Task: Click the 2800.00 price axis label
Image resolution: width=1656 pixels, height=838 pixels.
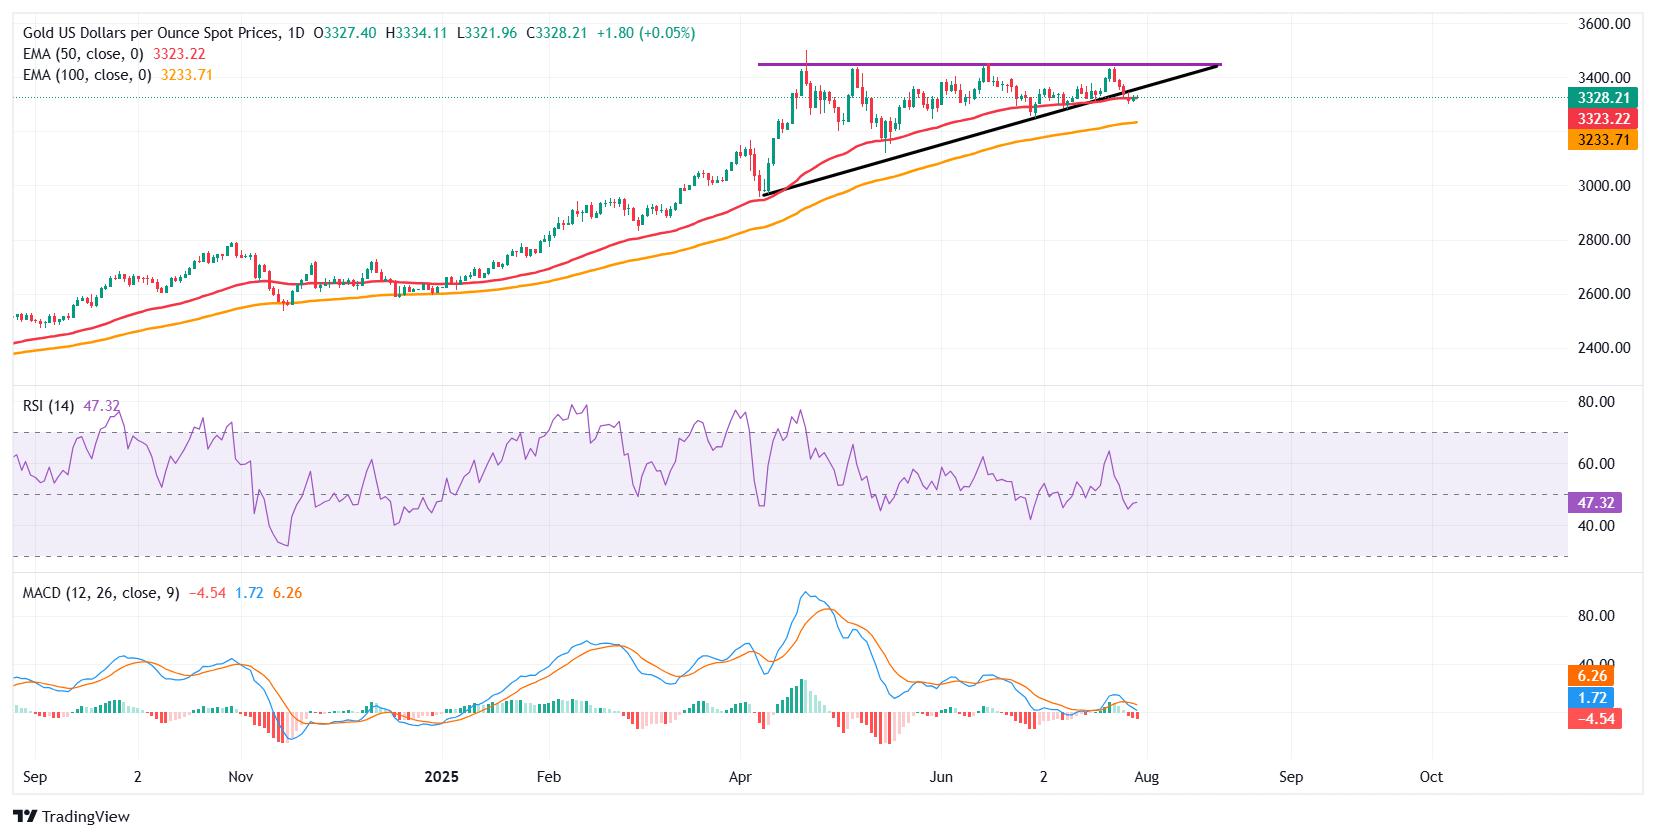Action: (x=1604, y=240)
